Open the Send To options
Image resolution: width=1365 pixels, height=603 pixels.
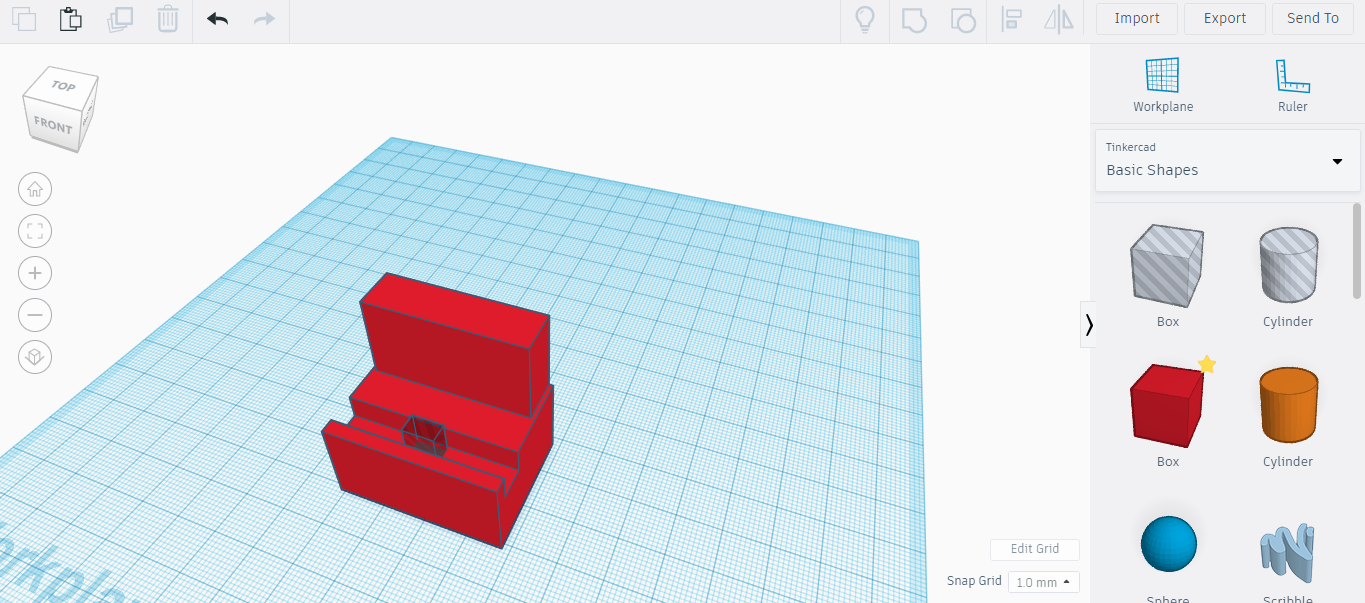1313,18
